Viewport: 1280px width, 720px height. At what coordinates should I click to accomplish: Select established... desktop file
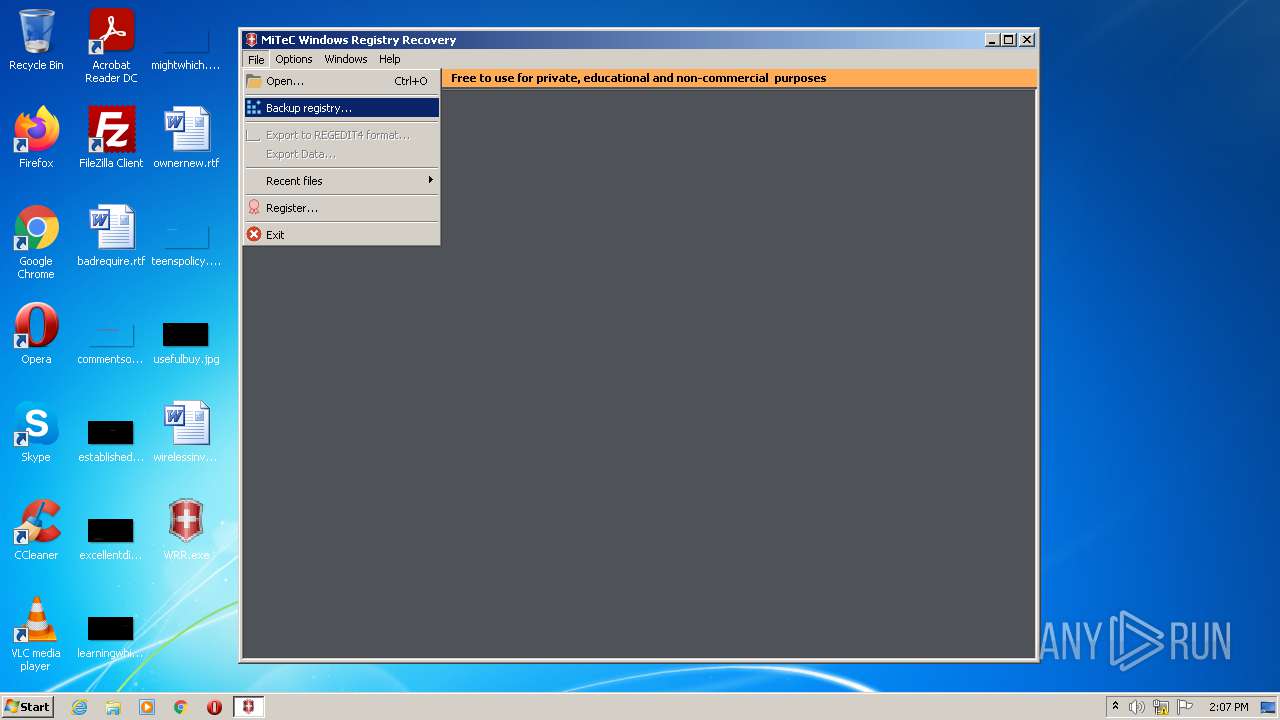[x=111, y=439]
